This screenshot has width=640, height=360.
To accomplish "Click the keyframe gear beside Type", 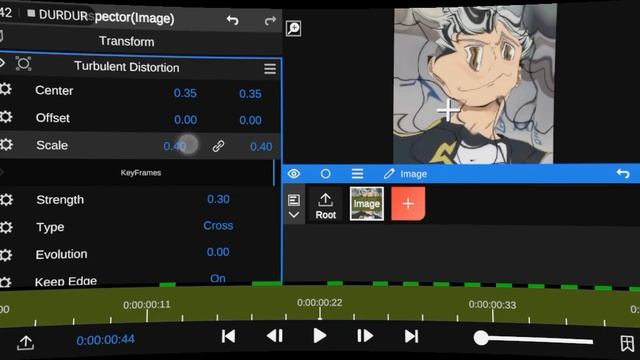I will tap(6, 227).
